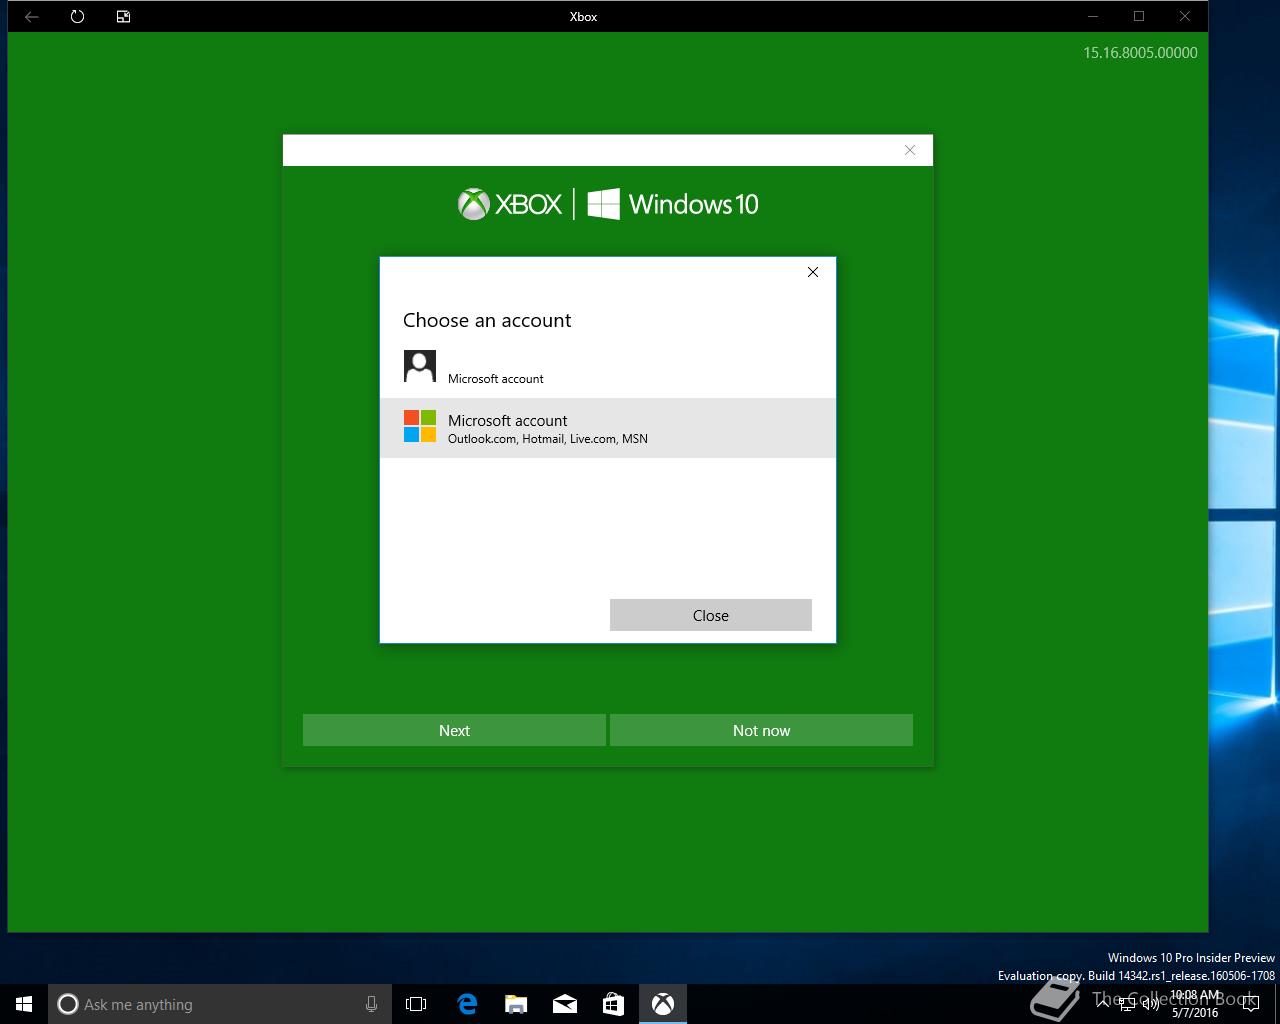Select the existing Microsoft account with avatar
The height and width of the screenshot is (1024, 1280).
click(608, 368)
